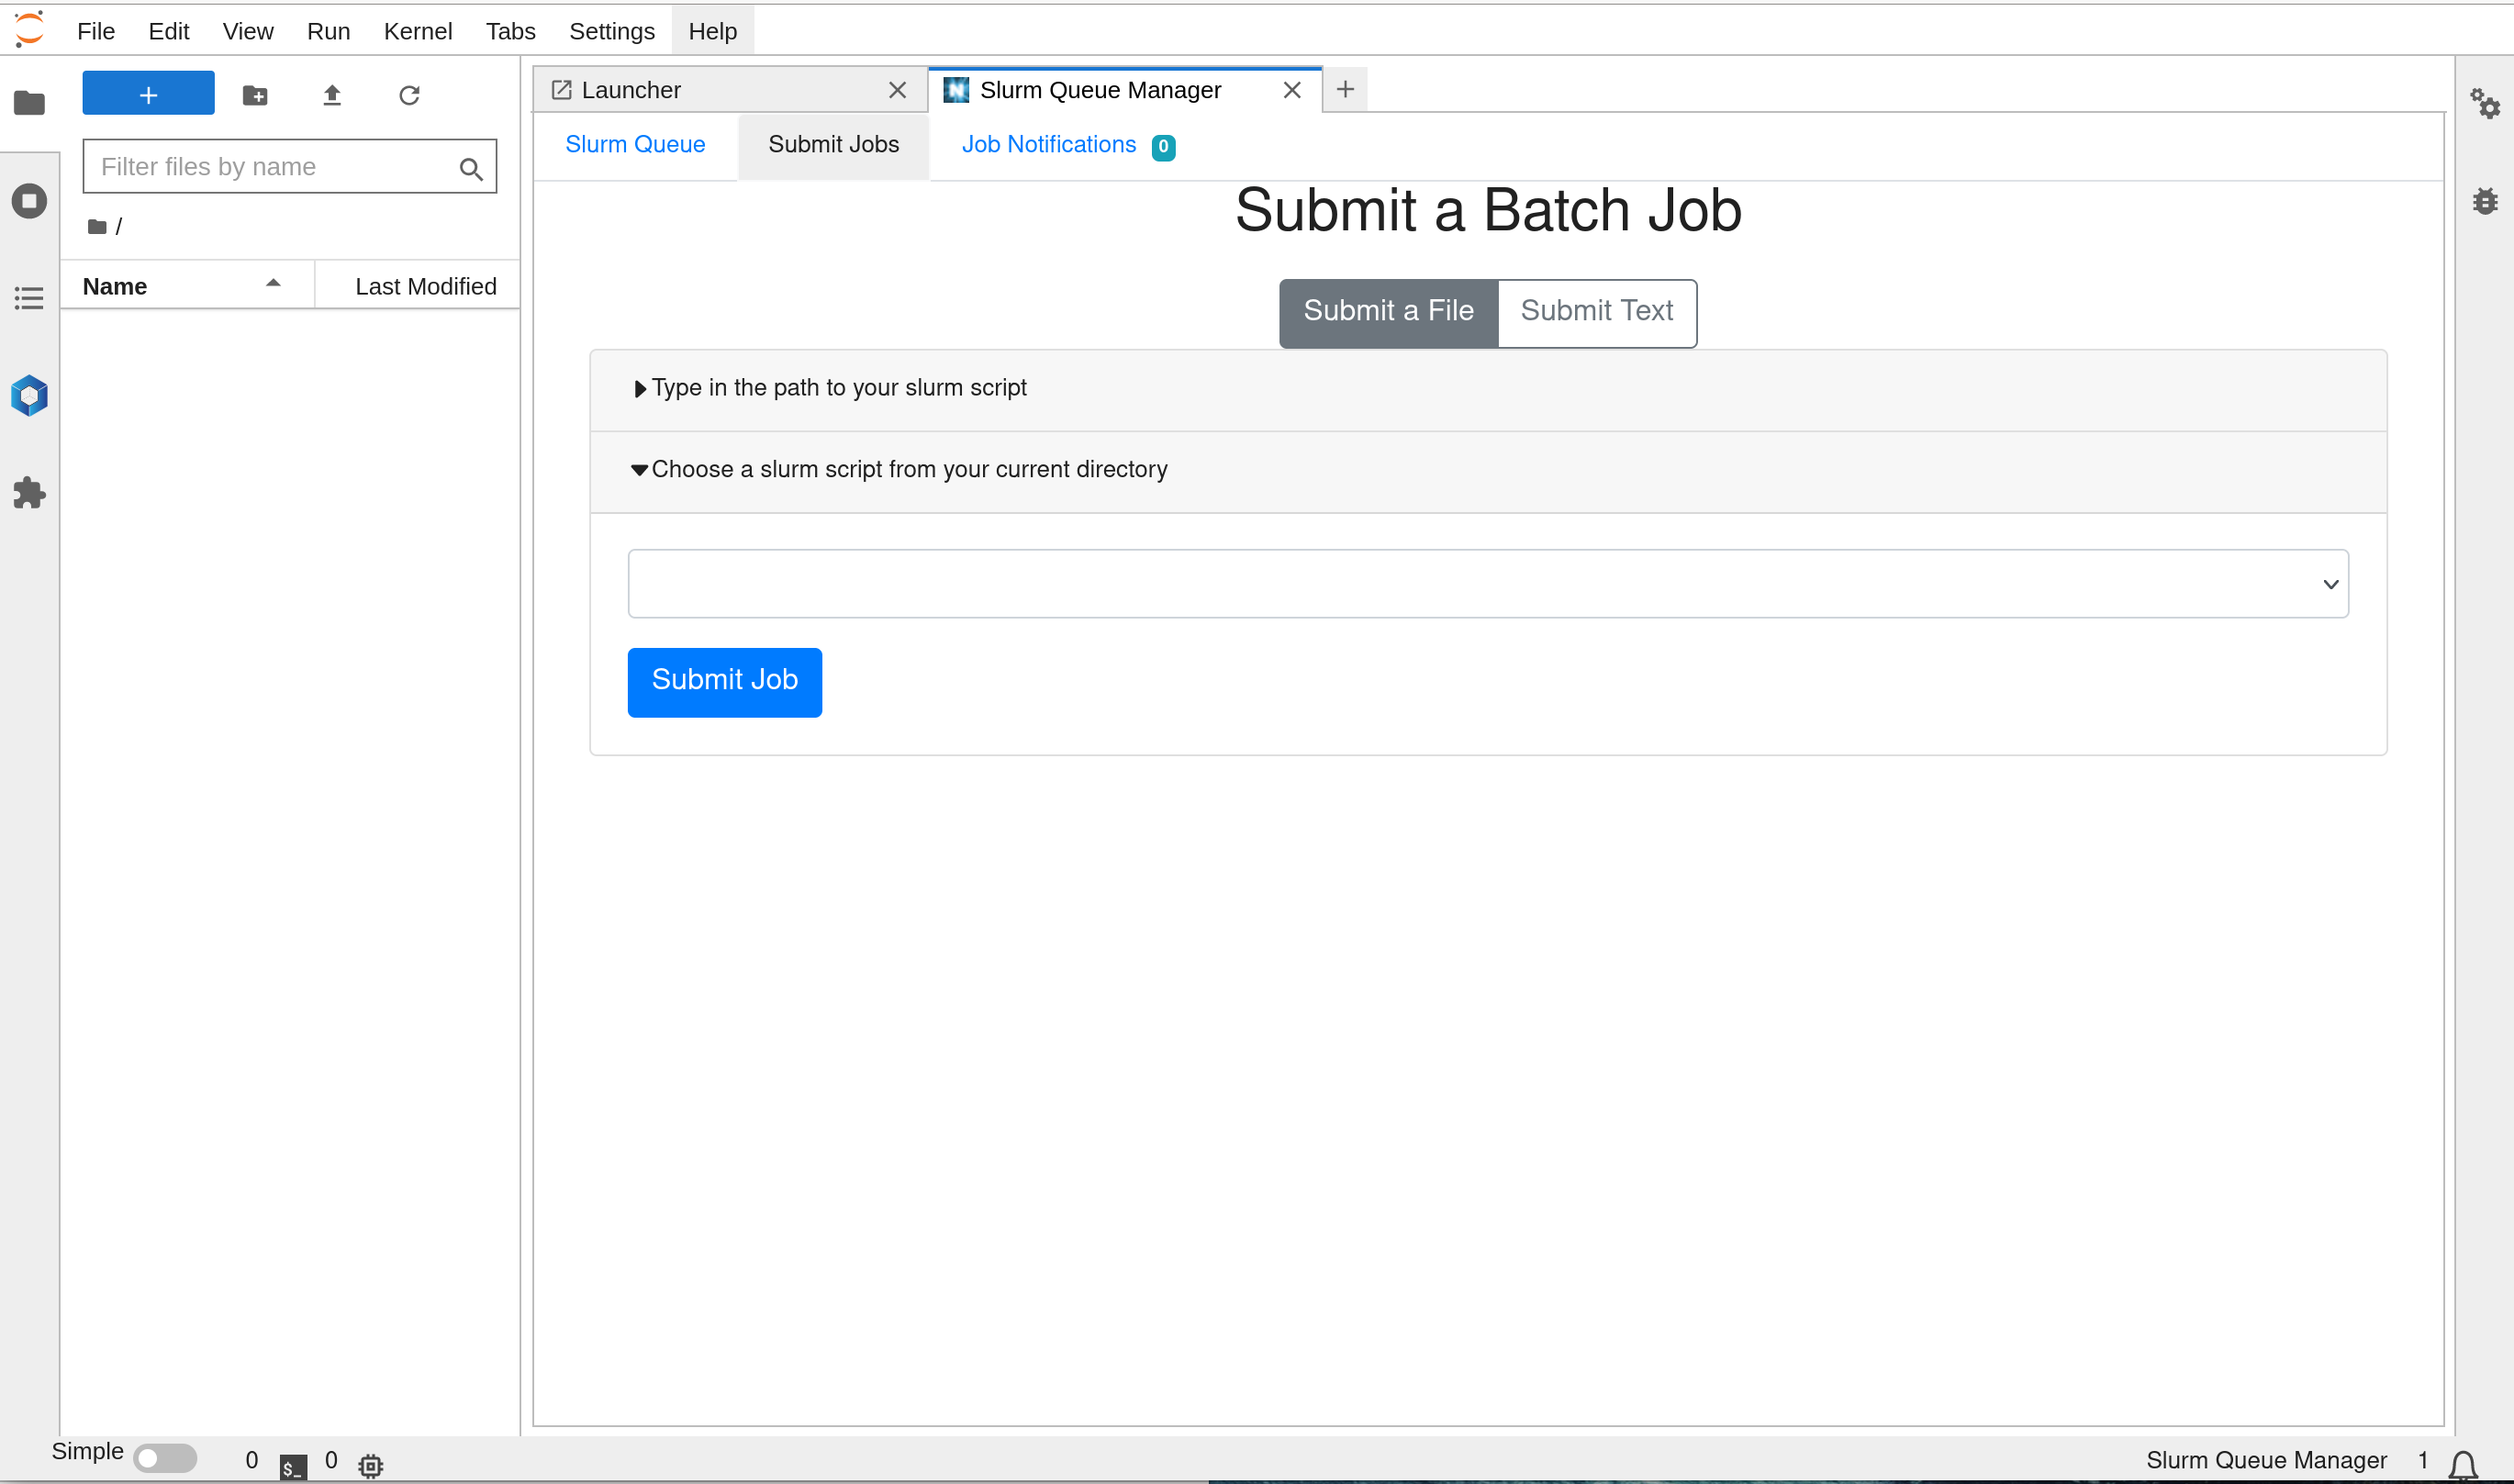Open the Table of Contents sidebar
This screenshot has width=2514, height=1484.
click(29, 298)
